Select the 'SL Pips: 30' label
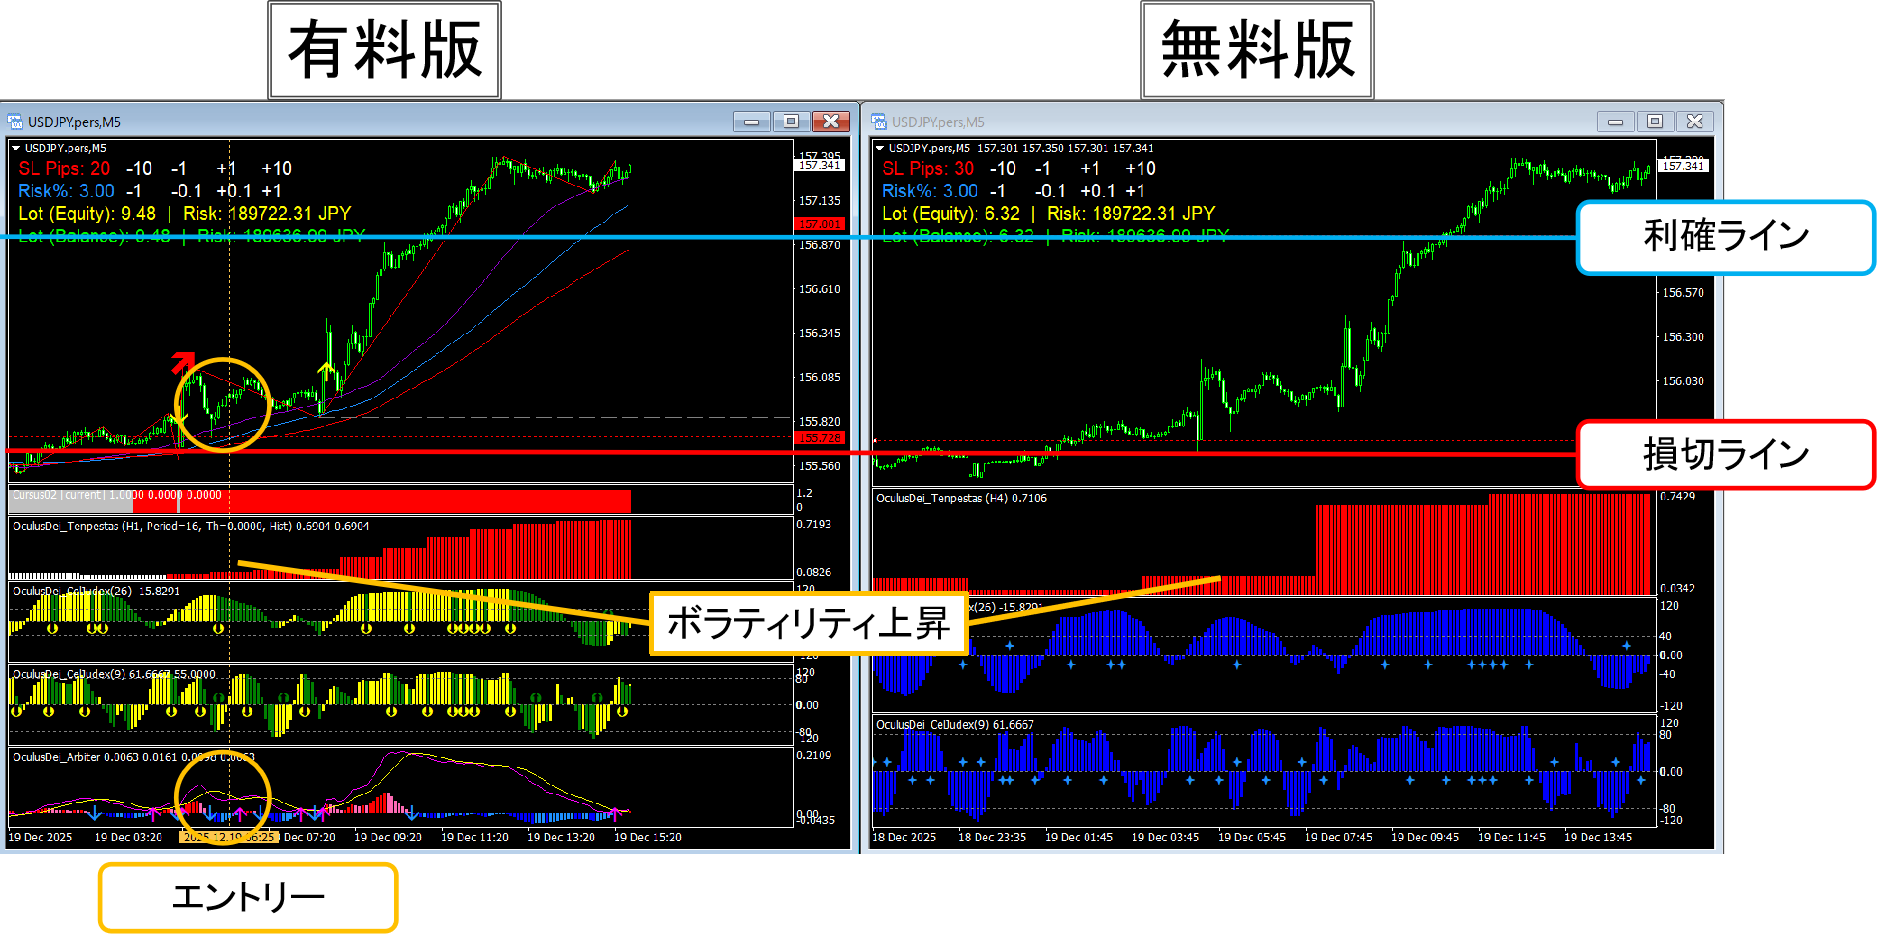 pos(928,169)
